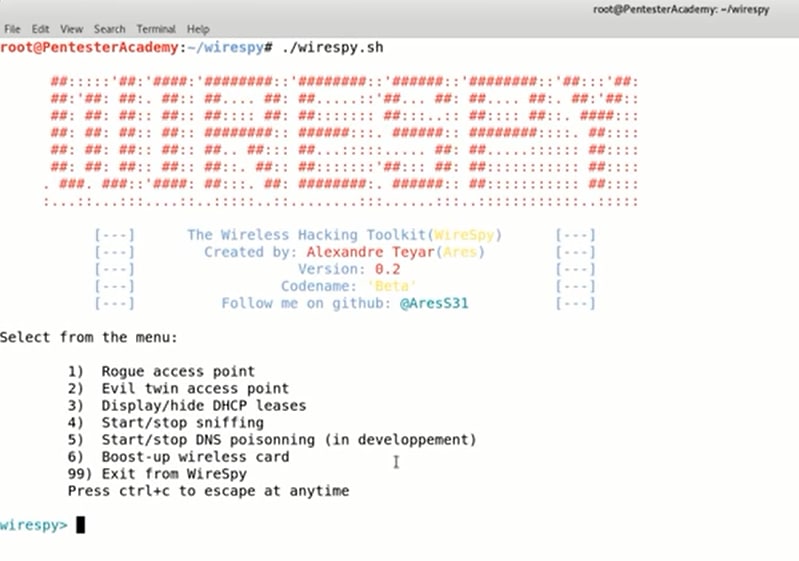Open the Terminal menu
Image resolution: width=799 pixels, height=561 pixels.
156,29
